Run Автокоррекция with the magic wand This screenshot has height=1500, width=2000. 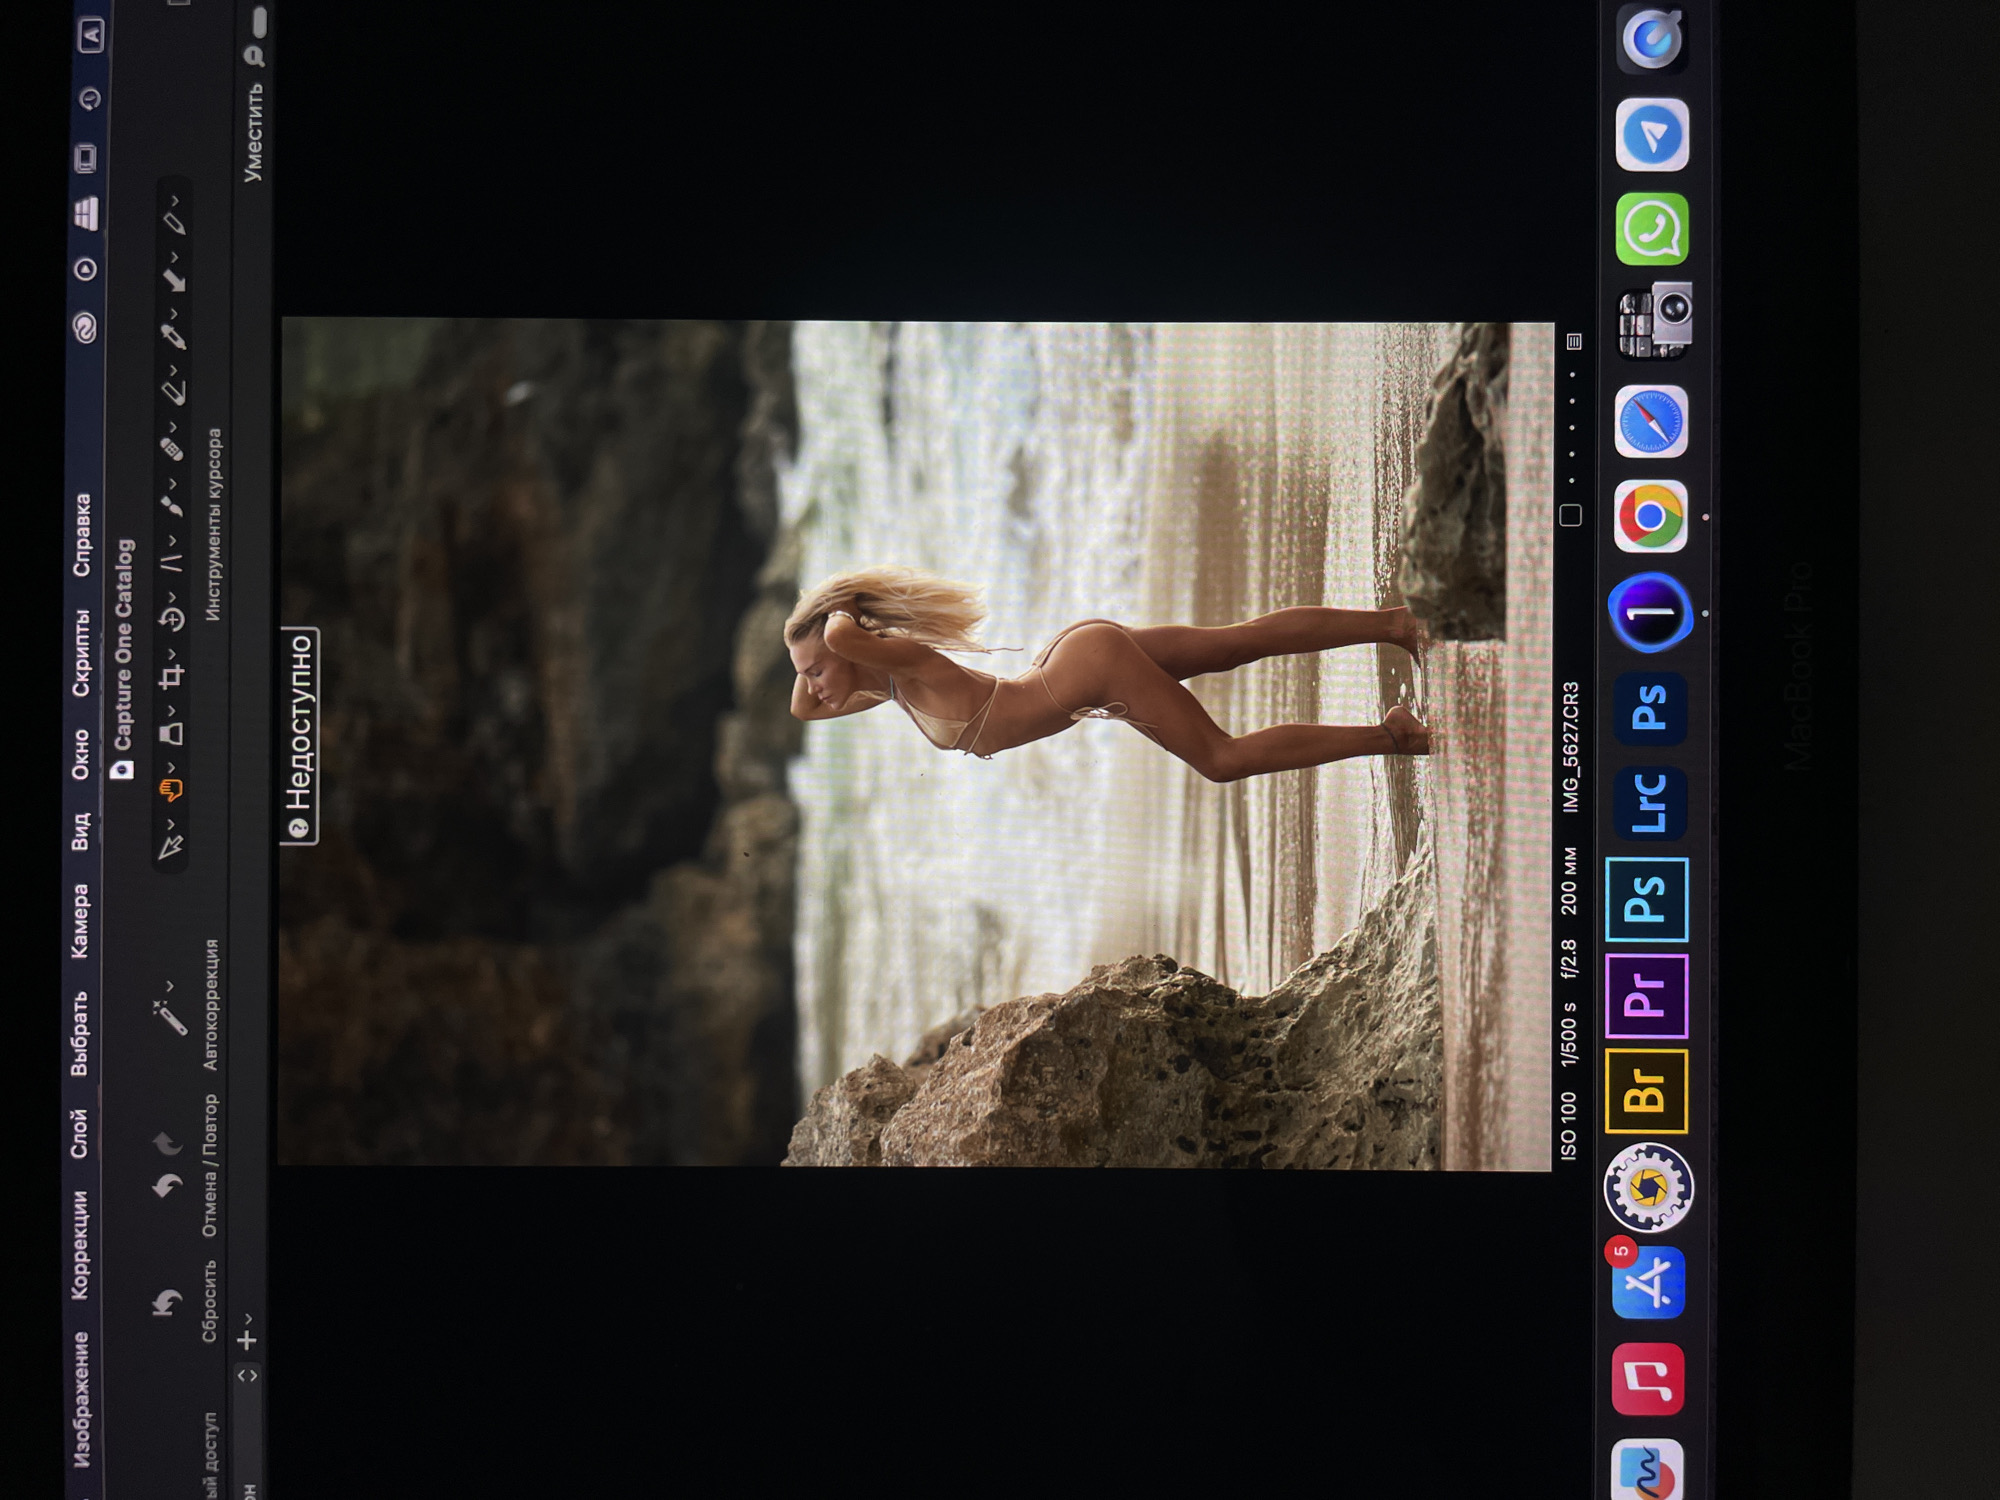[x=170, y=1020]
